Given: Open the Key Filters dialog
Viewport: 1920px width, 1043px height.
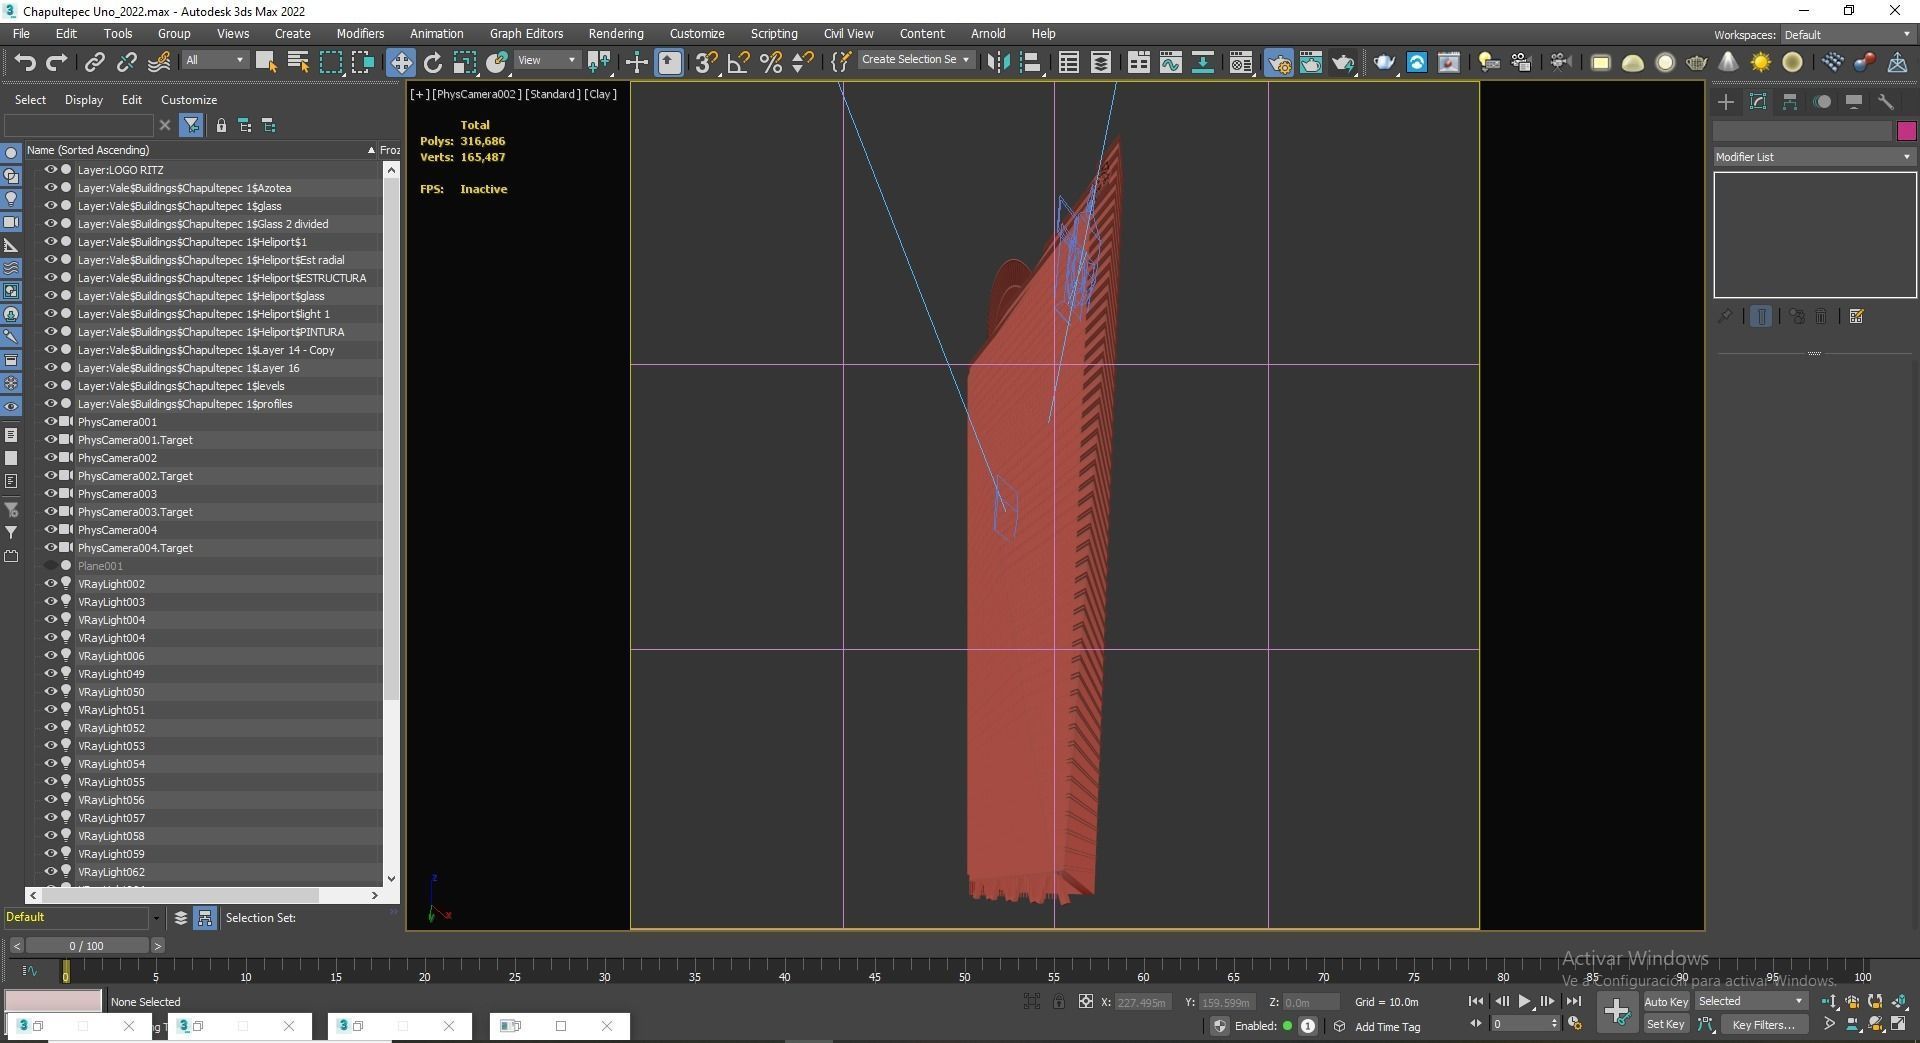Looking at the screenshot, I should 1764,1024.
